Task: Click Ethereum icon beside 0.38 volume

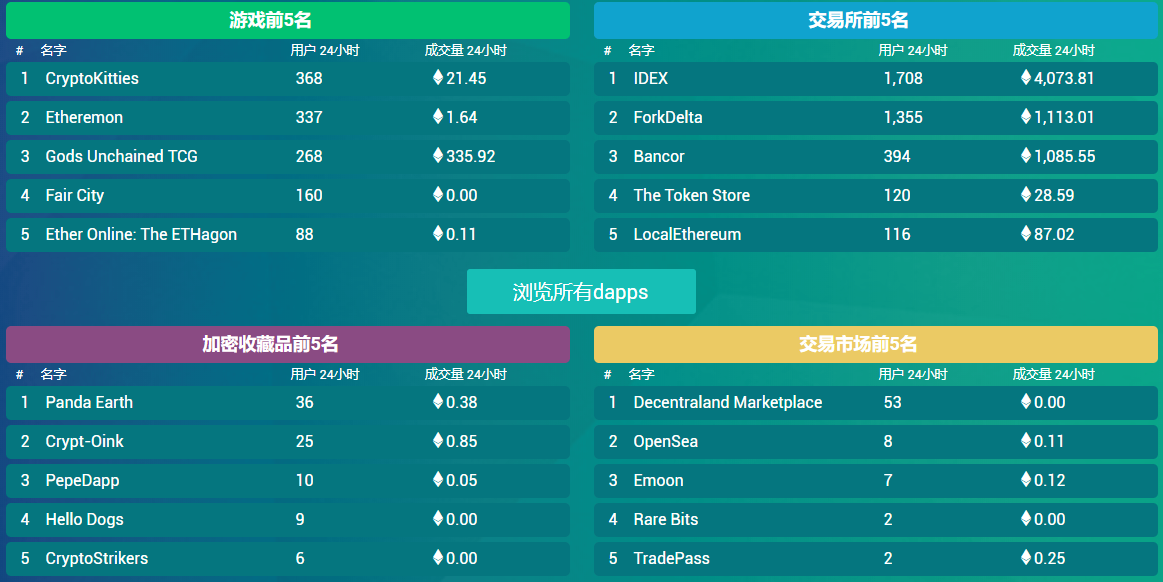Action: pyautogui.click(x=438, y=401)
